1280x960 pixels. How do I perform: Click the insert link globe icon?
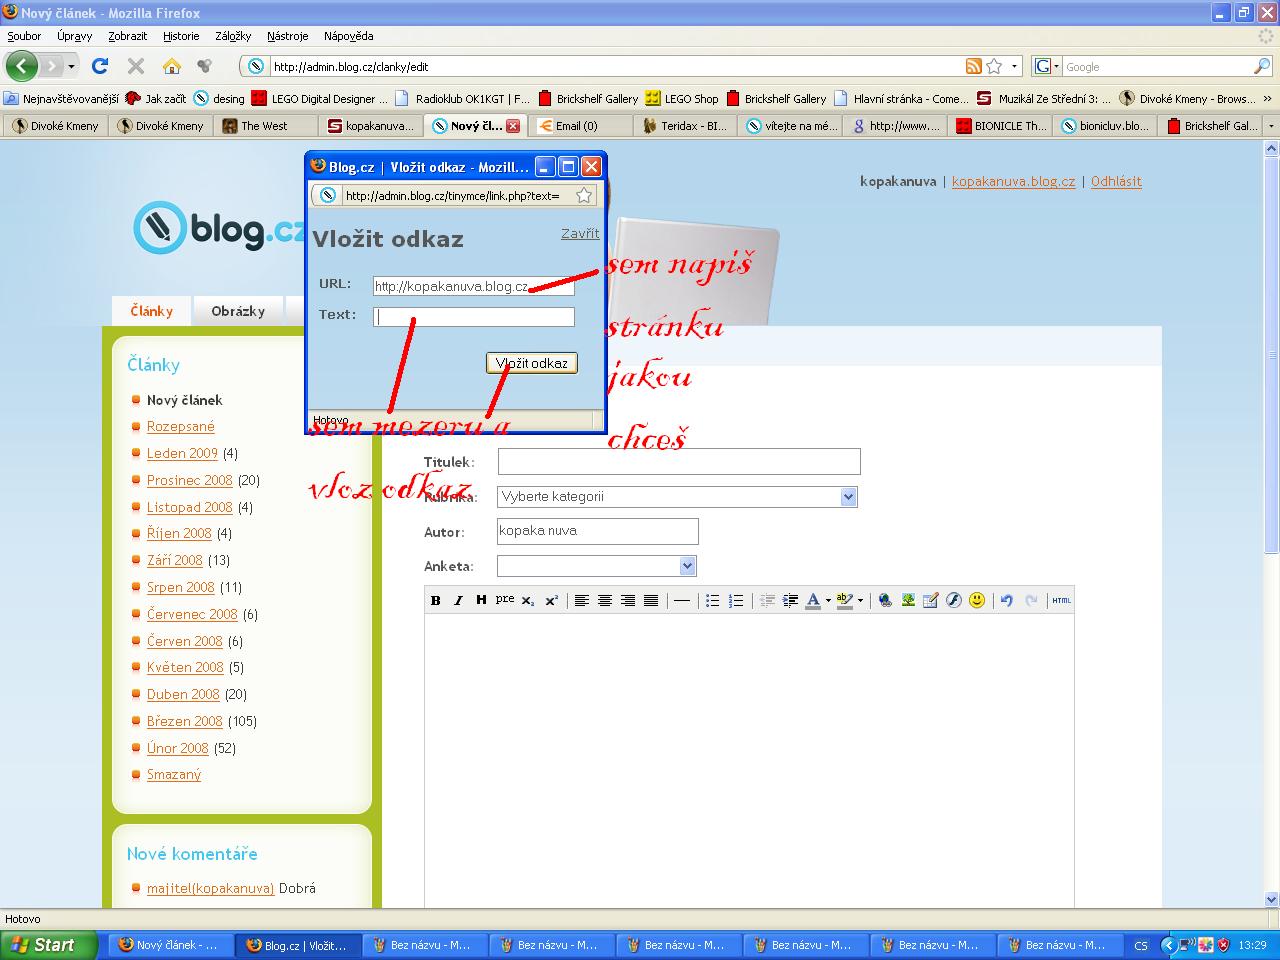pos(885,600)
